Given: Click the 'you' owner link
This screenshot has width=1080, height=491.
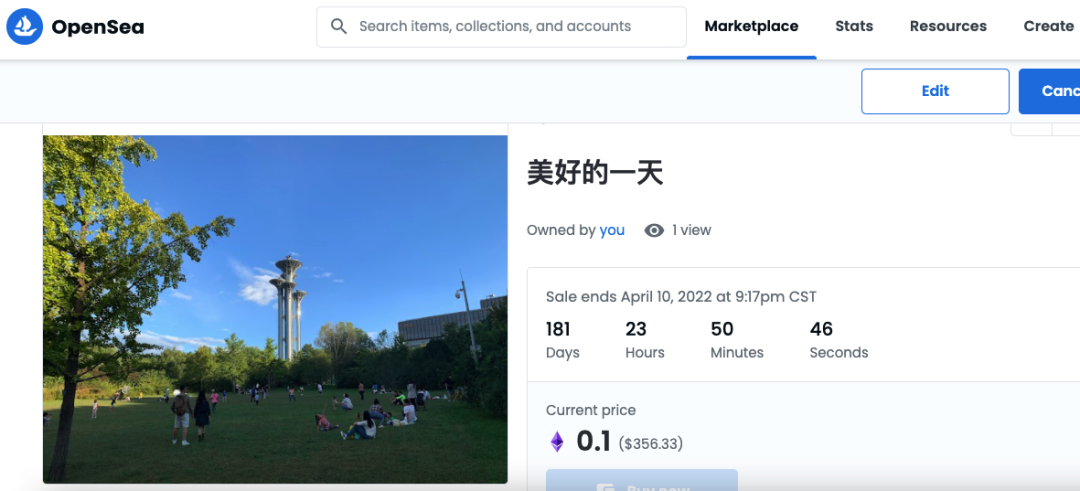Looking at the screenshot, I should tap(612, 230).
